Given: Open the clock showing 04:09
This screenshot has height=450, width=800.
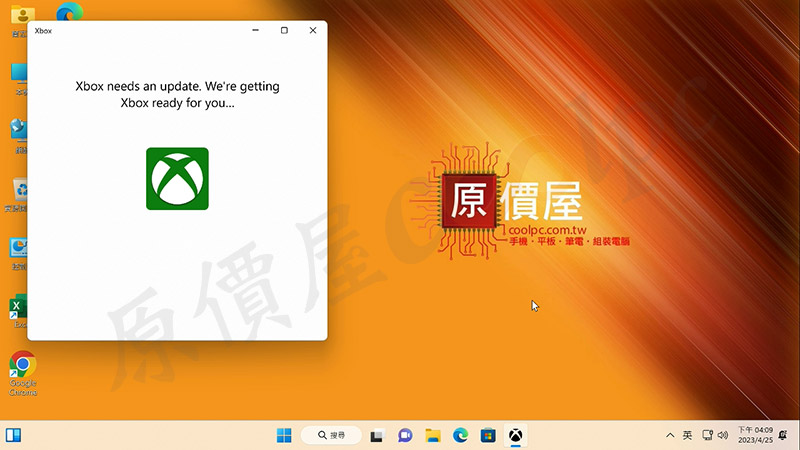Looking at the screenshot, I should [755, 435].
